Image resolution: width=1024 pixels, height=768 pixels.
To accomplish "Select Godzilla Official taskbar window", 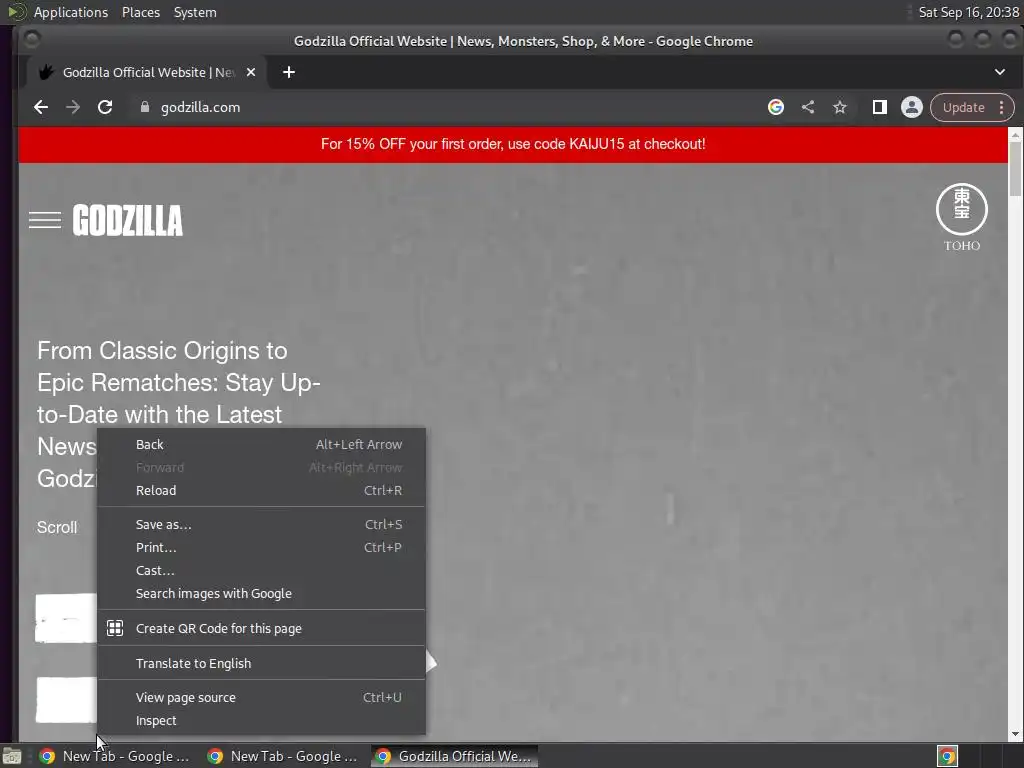I will [455, 756].
